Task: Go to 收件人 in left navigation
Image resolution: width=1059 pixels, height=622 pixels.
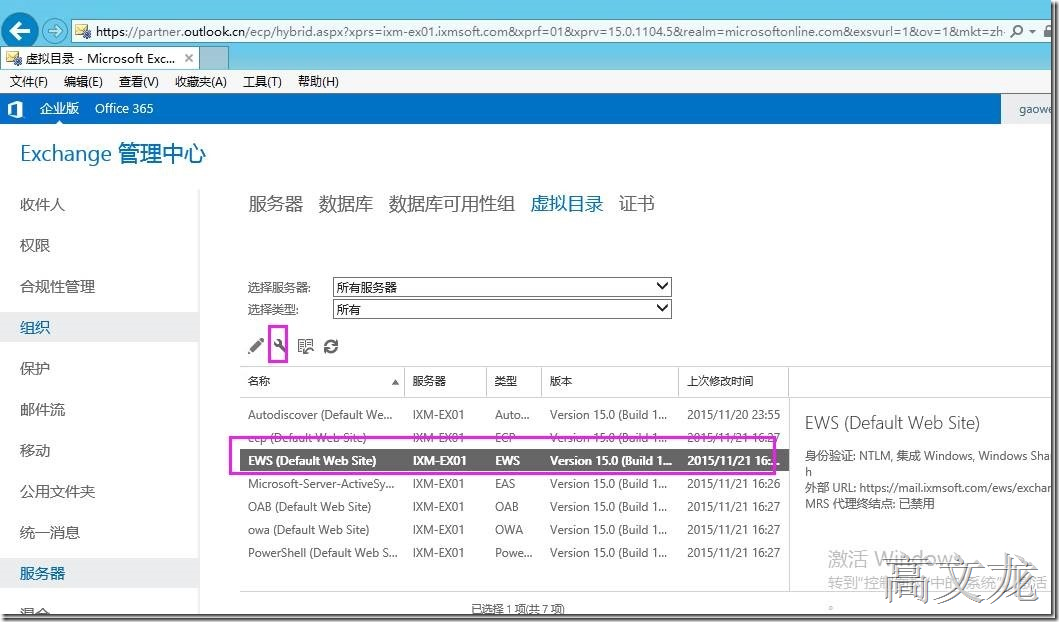Action: click(43, 204)
